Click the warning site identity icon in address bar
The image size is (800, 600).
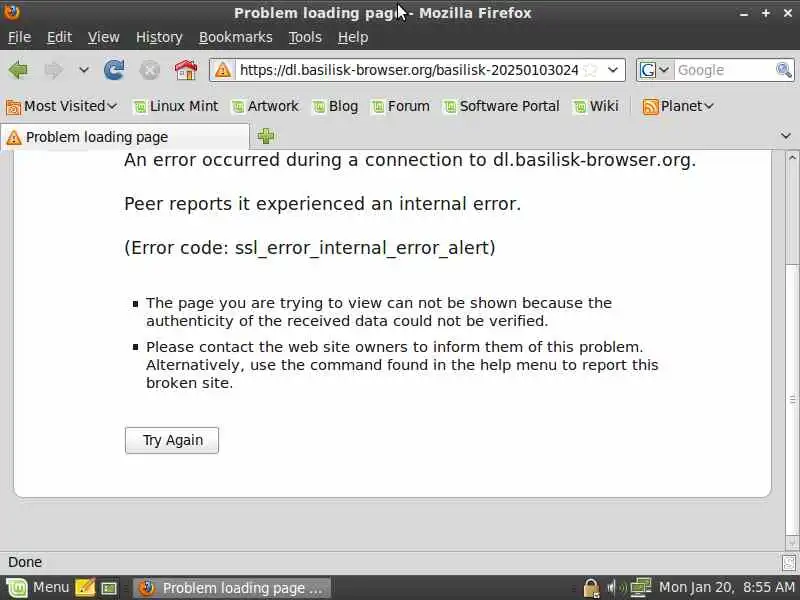click(x=222, y=70)
